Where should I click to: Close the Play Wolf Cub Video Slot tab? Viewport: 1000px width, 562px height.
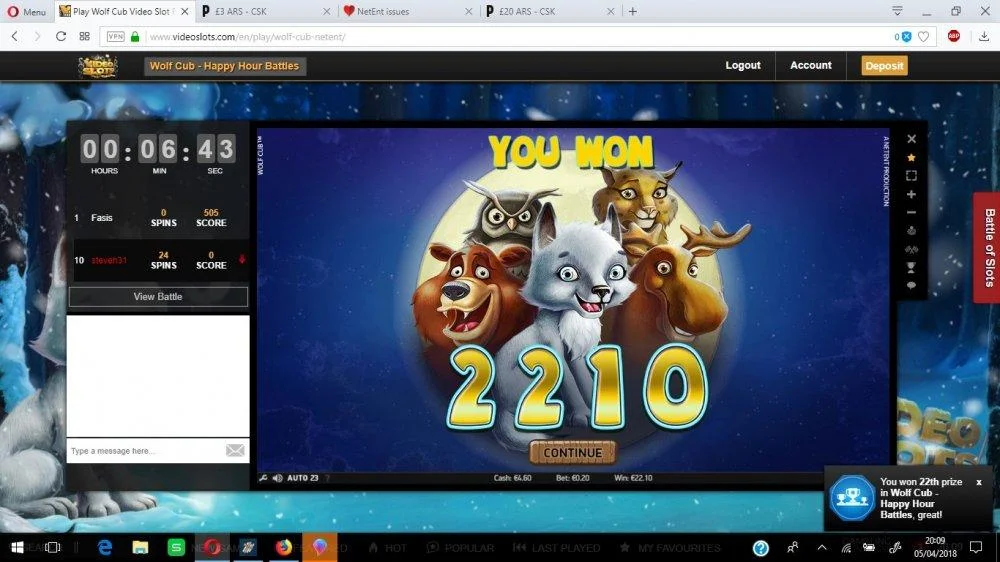pyautogui.click(x=184, y=11)
